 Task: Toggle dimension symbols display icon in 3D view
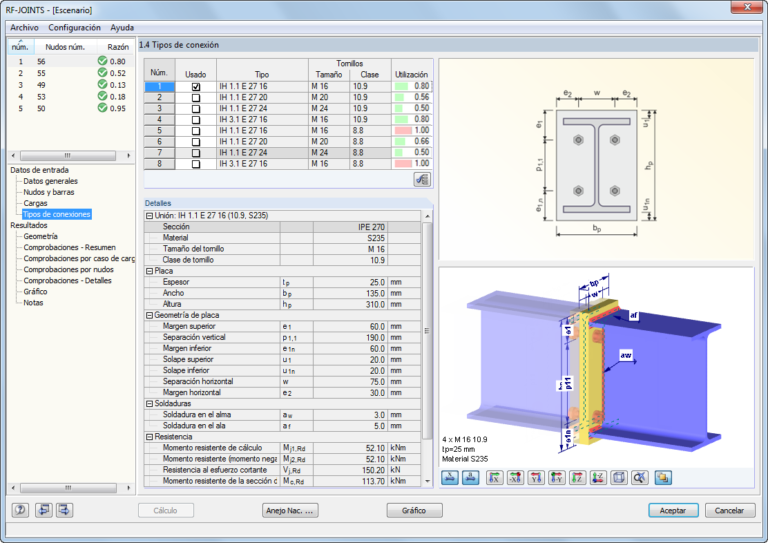(471, 477)
